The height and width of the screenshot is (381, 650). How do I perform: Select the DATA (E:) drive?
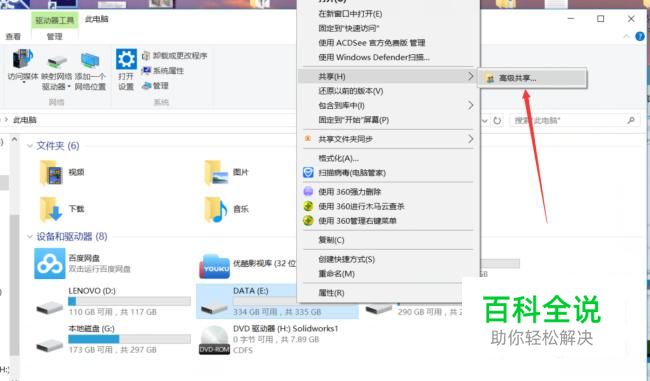277,302
